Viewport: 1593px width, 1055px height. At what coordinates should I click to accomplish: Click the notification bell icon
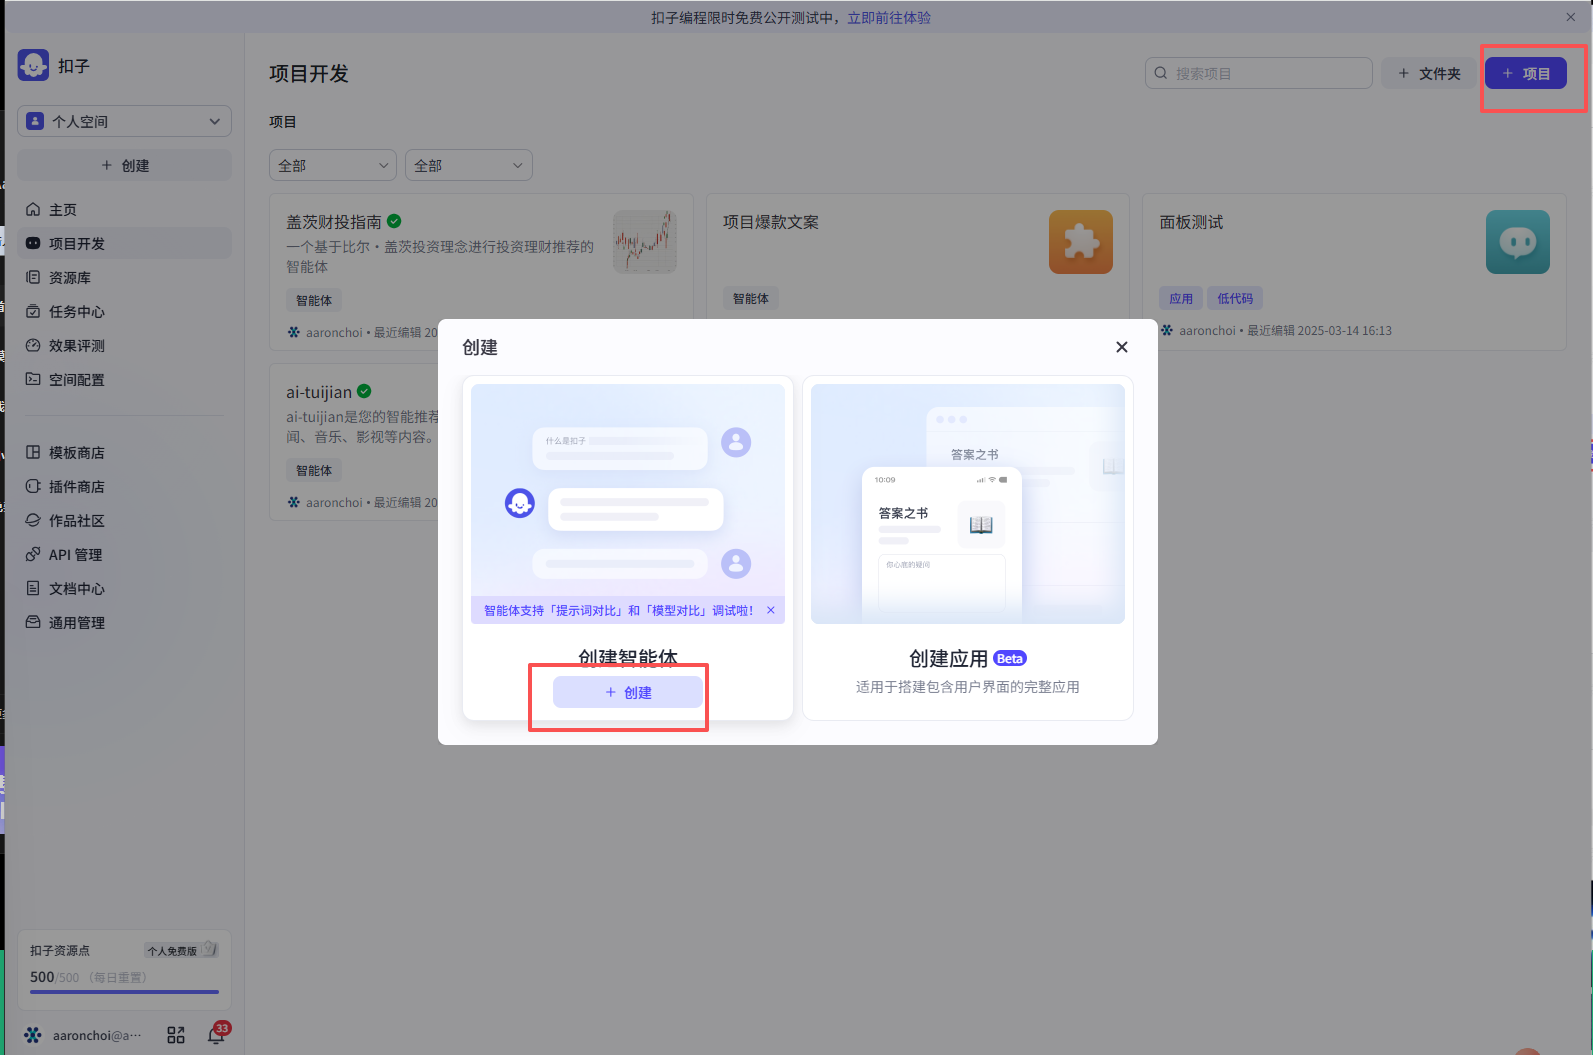[216, 1035]
